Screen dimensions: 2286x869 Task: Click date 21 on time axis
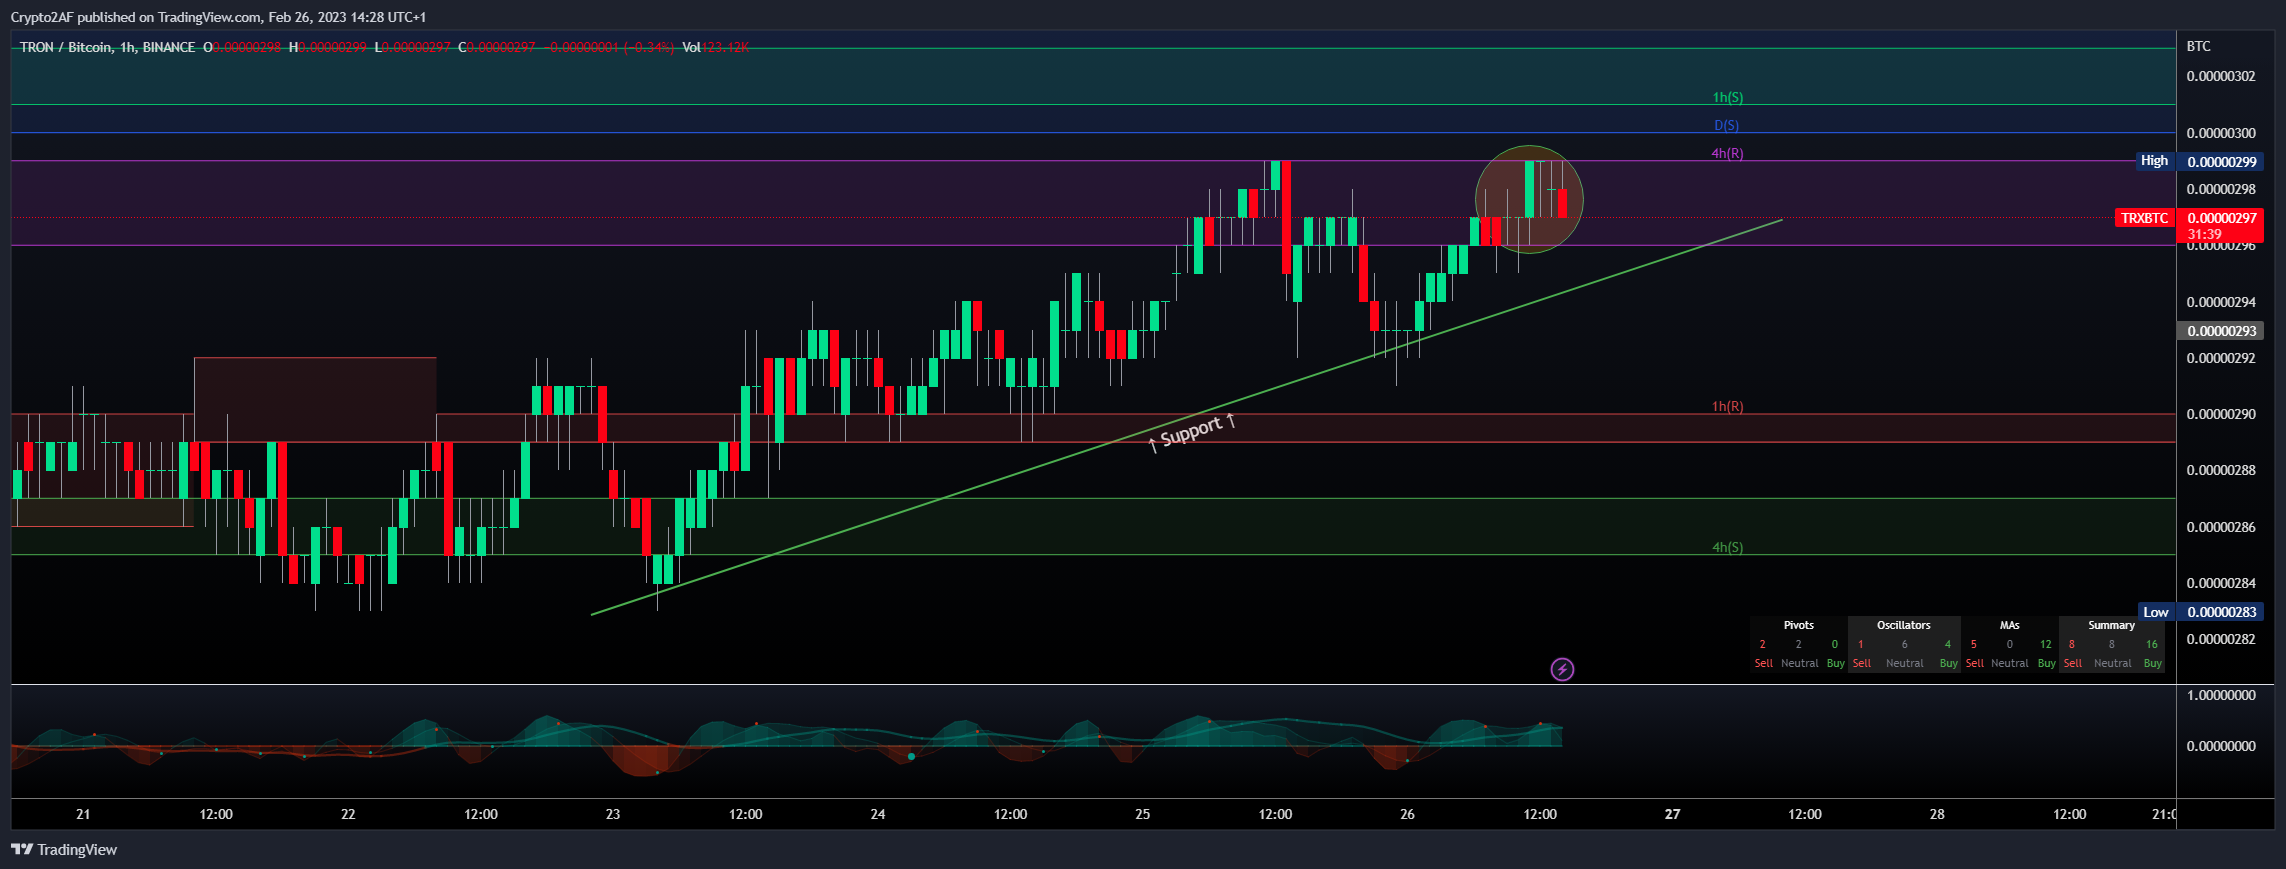[x=83, y=814]
